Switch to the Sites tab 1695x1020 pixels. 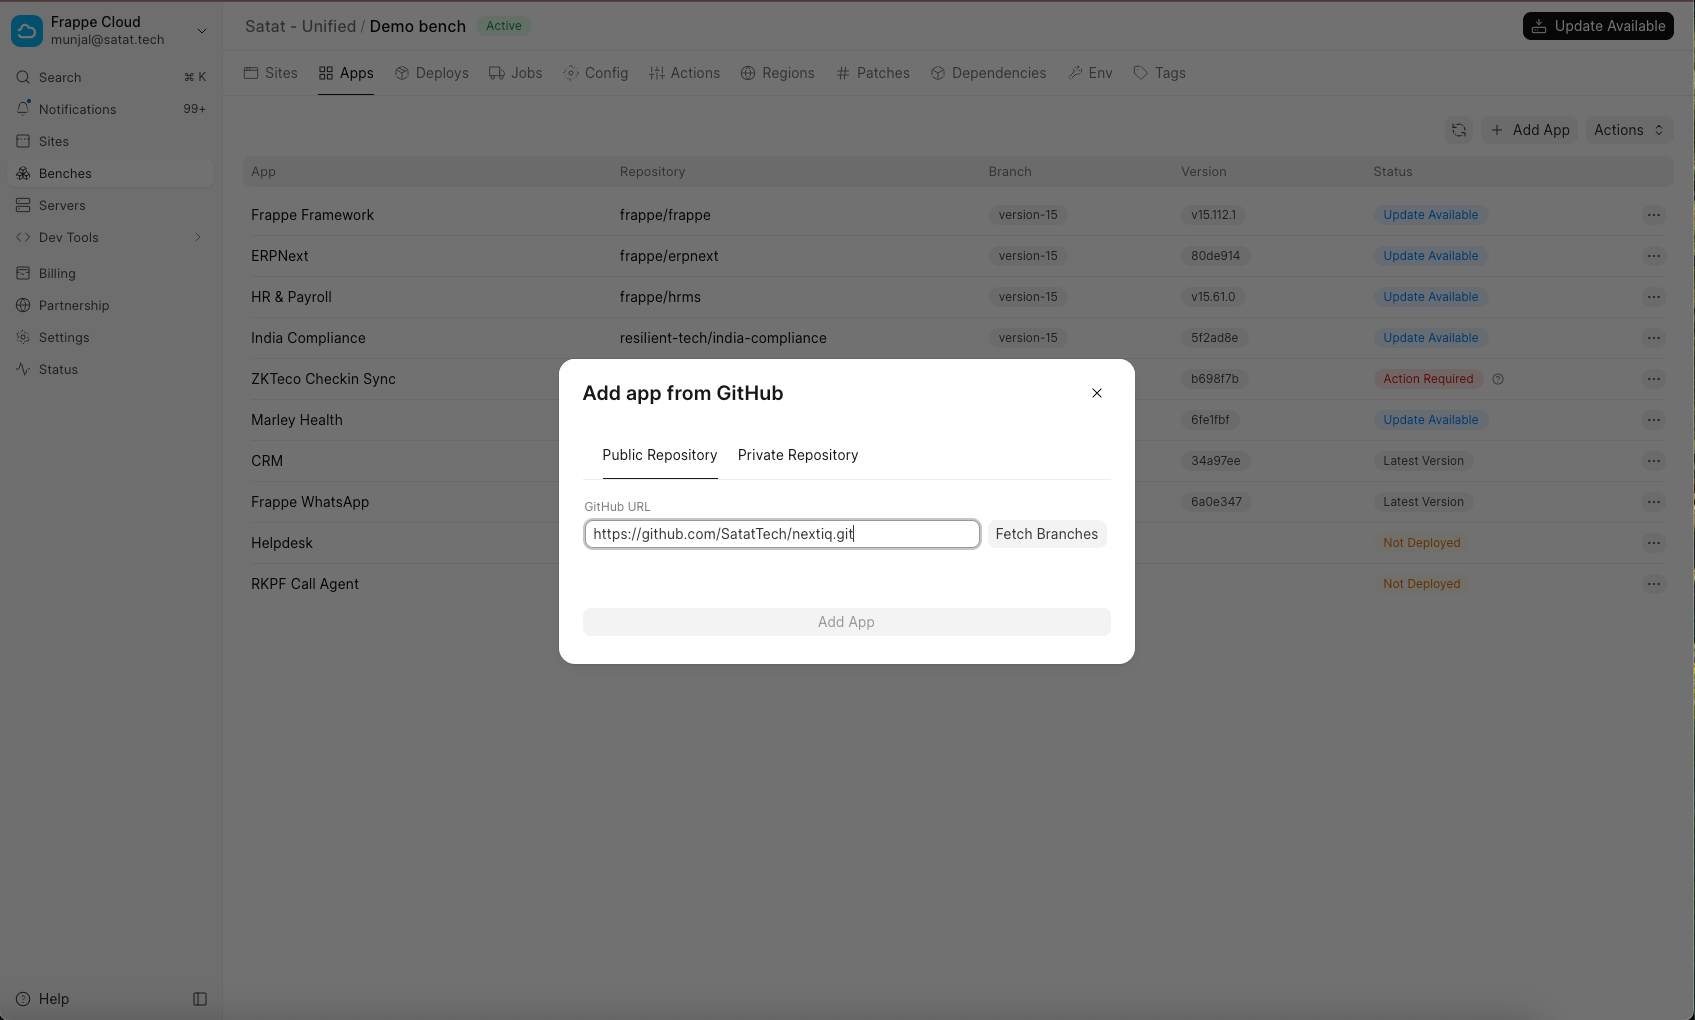click(x=271, y=73)
